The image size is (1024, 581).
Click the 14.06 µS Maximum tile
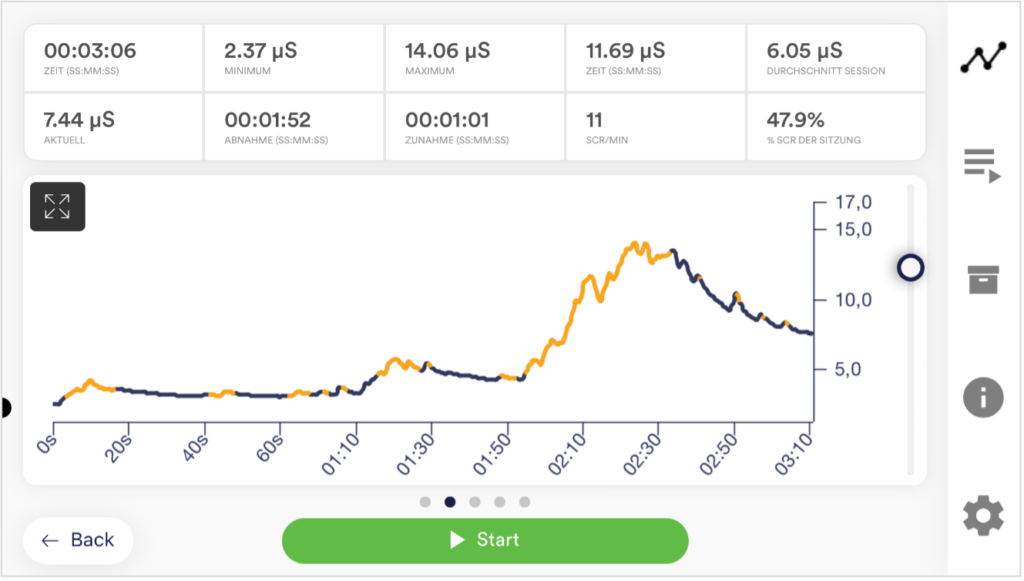pyautogui.click(x=475, y=58)
